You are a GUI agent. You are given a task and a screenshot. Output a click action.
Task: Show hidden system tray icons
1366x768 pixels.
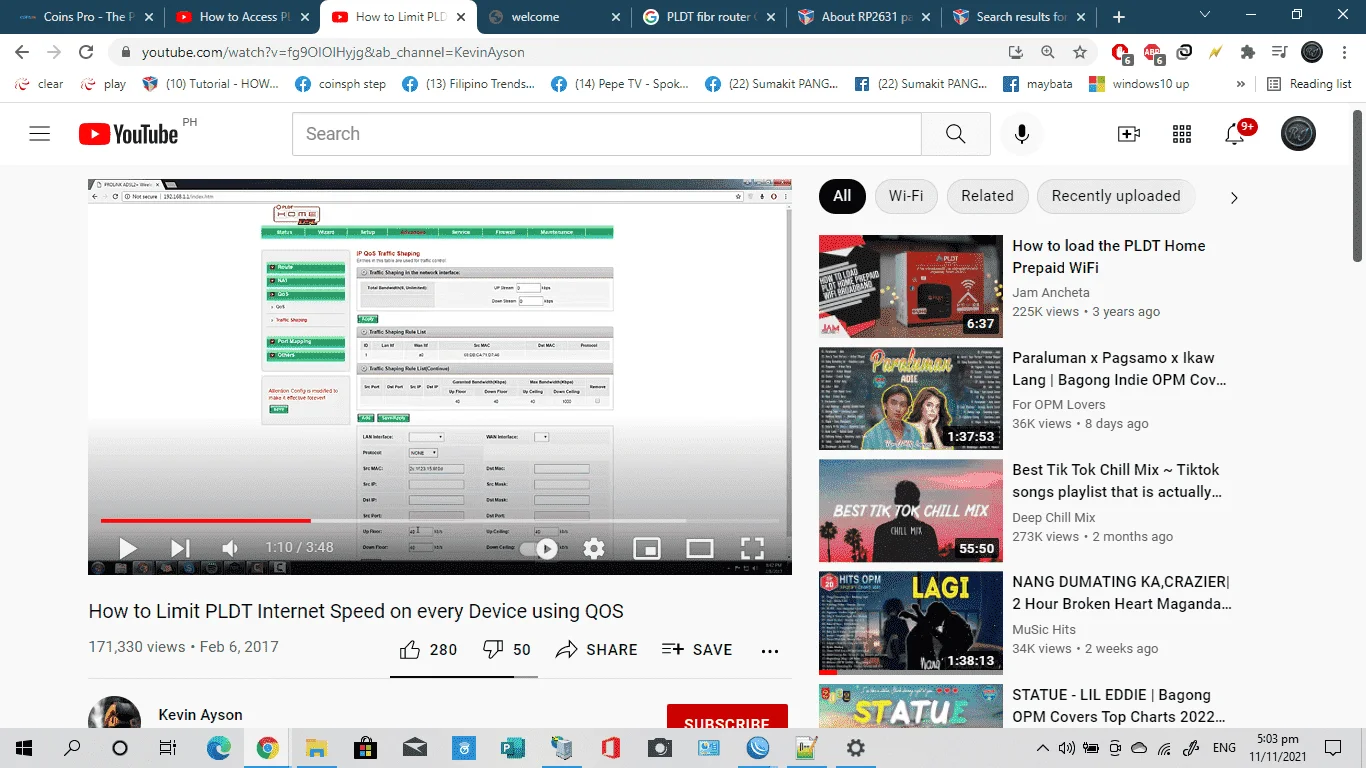[1043, 748]
